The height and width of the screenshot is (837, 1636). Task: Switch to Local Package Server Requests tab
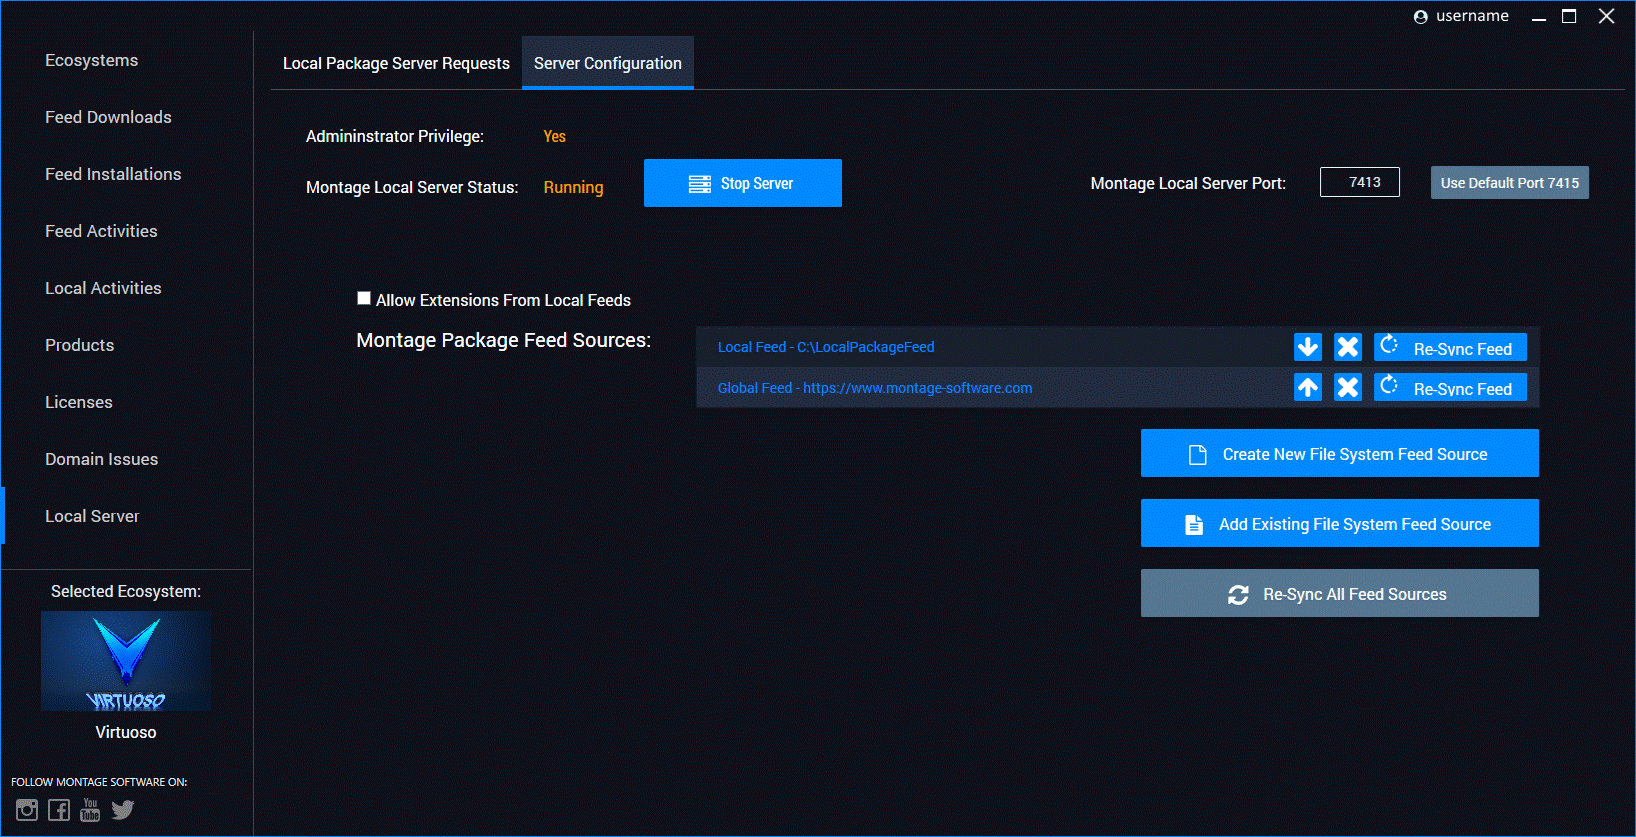396,63
